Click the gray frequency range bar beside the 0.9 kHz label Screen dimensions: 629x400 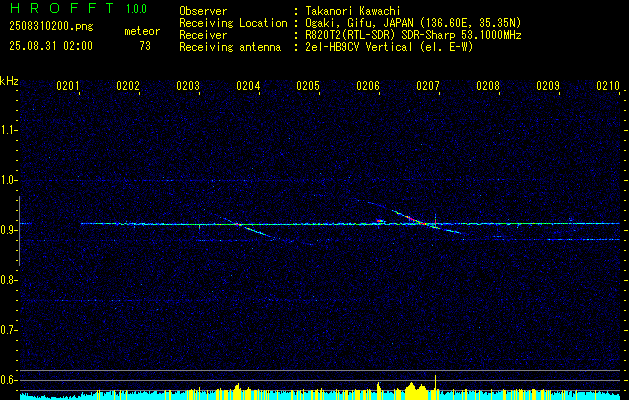pos(19,231)
